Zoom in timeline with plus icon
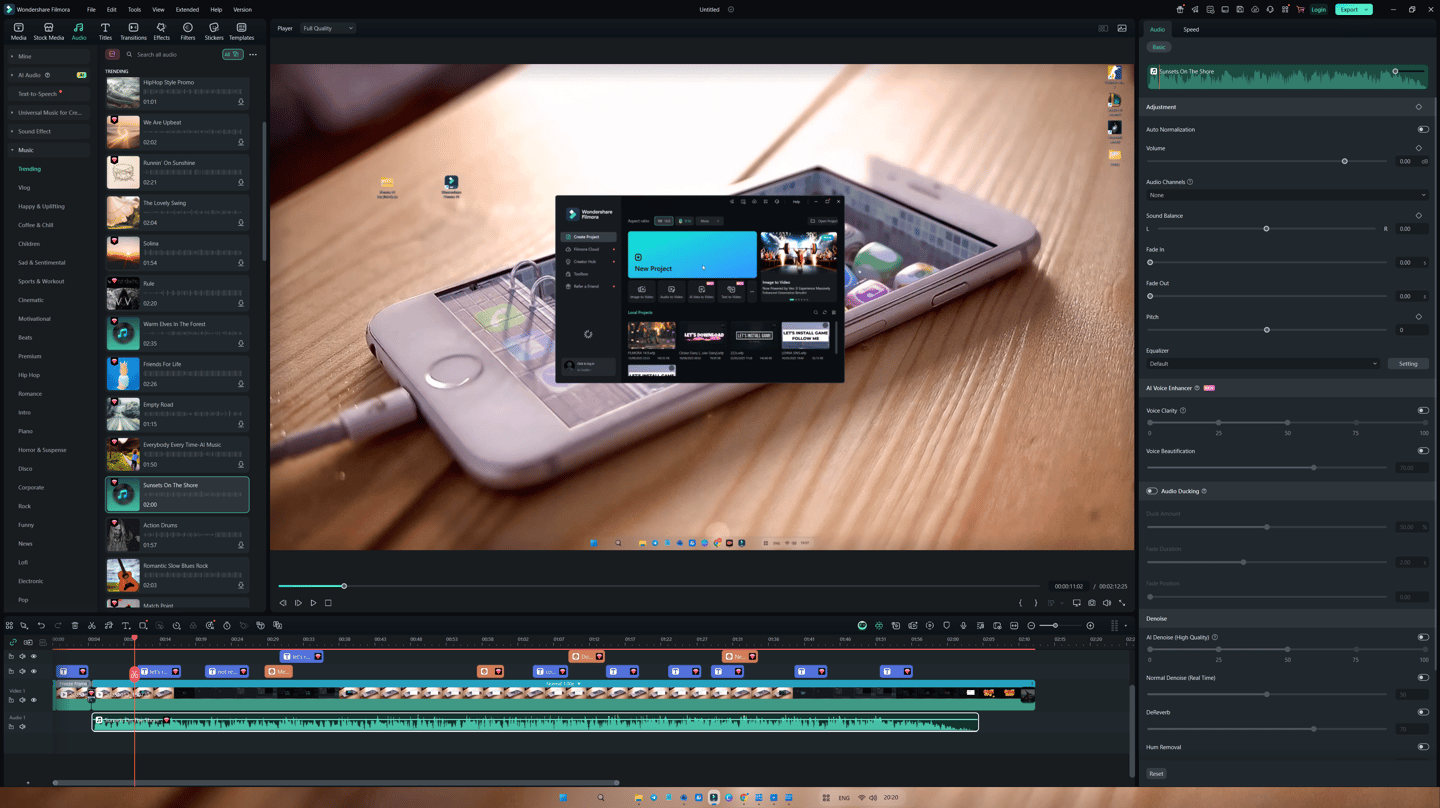Screen dimensions: 1440x808 [x=1090, y=626]
